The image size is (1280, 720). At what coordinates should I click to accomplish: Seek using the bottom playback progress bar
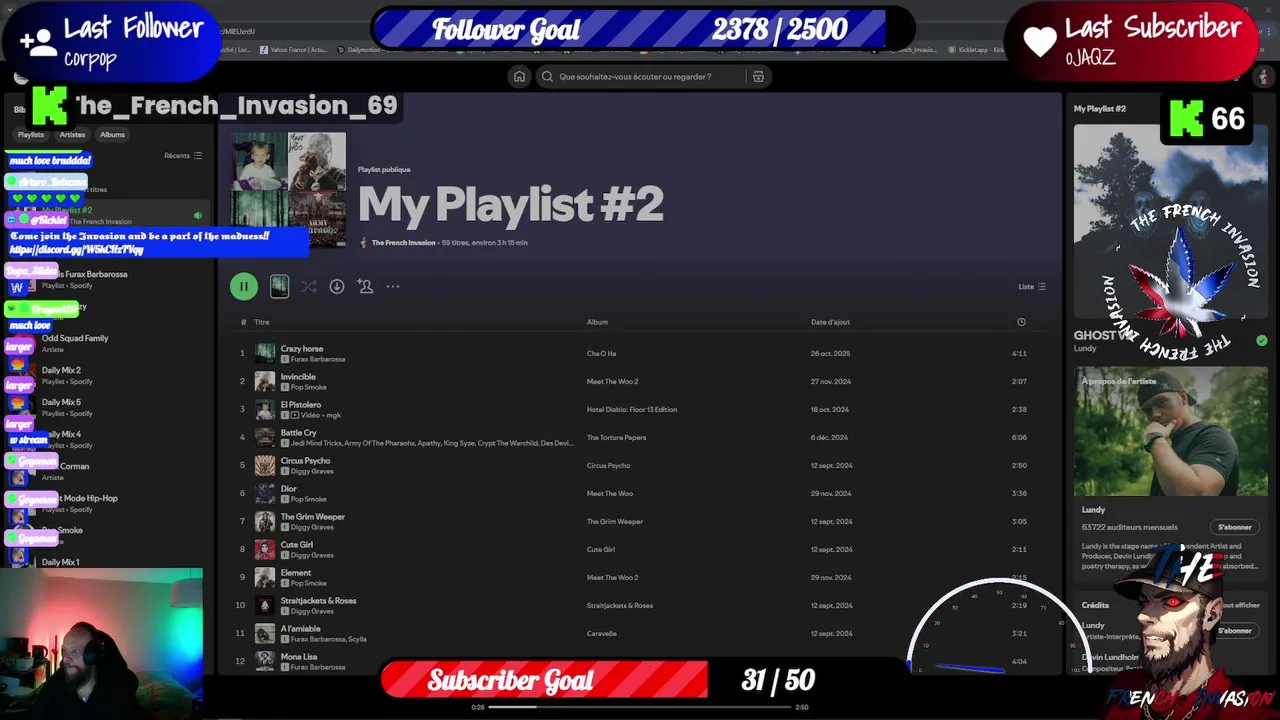[x=640, y=707]
